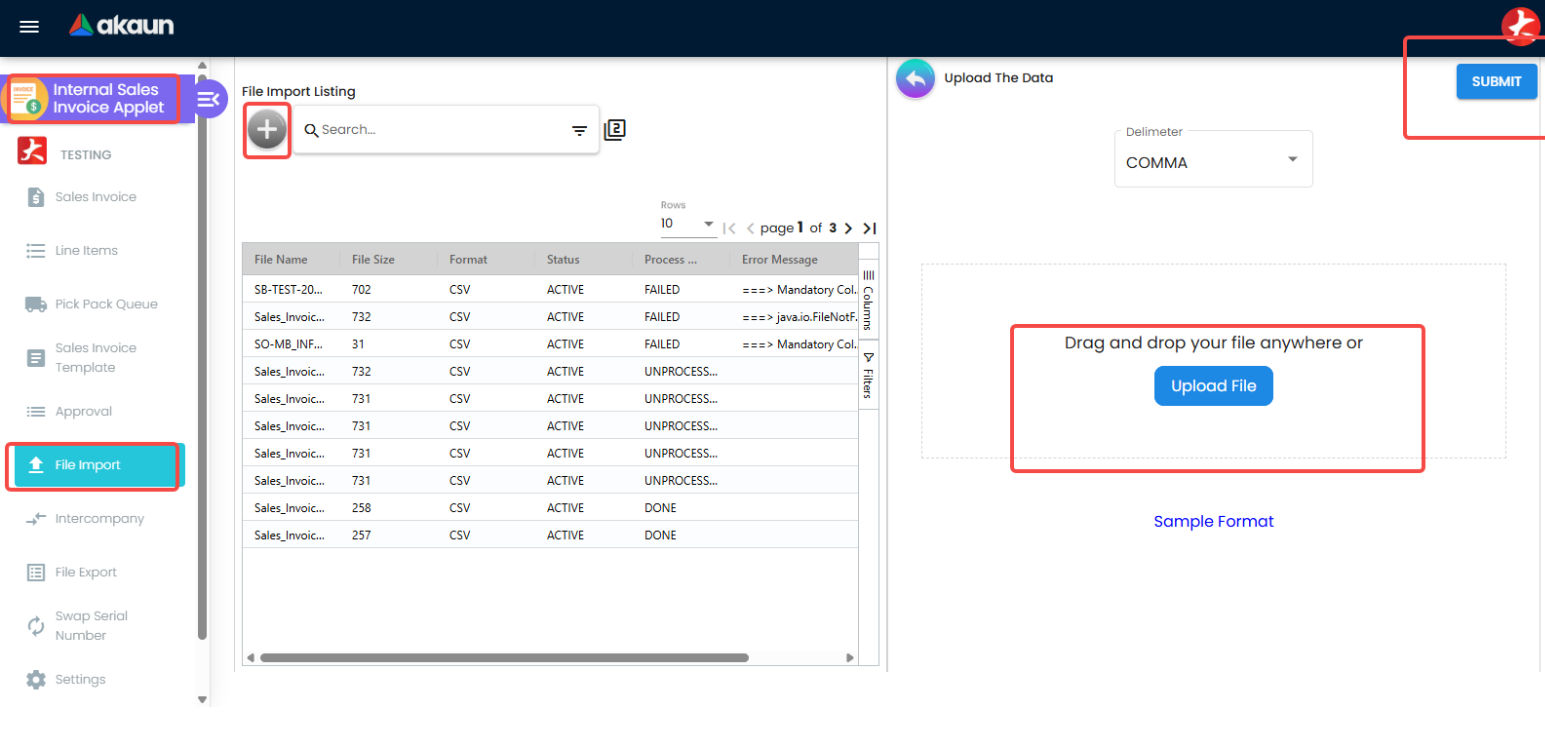Open the filter icon beside the search bar
1545x744 pixels.
point(580,130)
